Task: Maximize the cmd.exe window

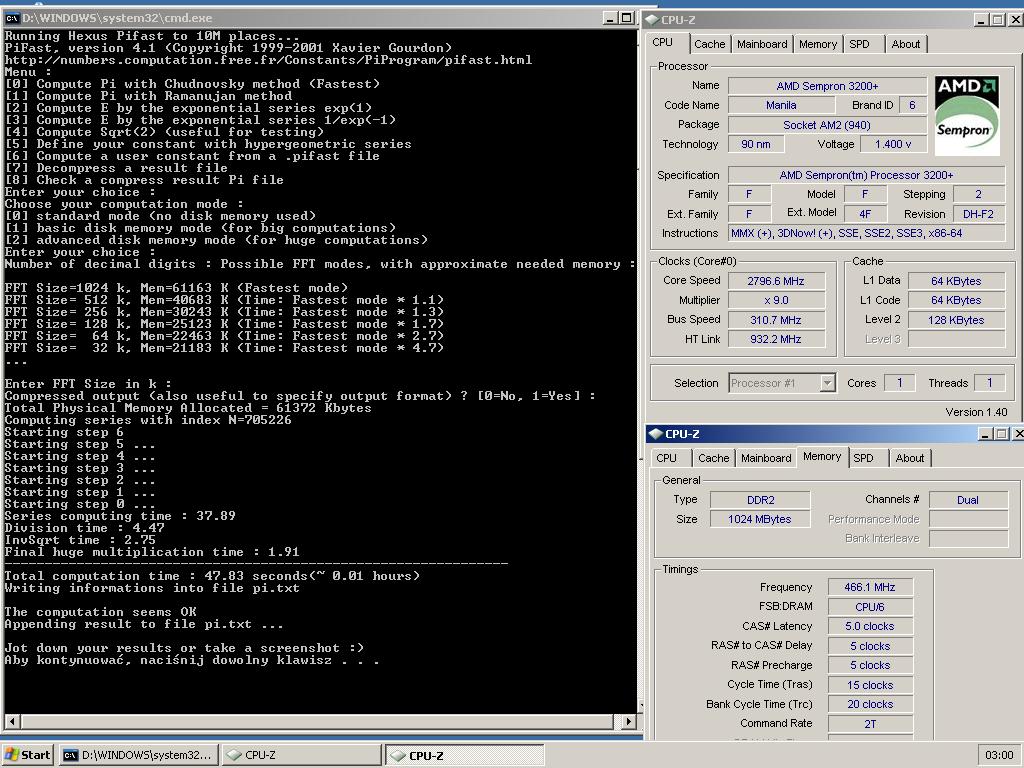Action: tap(626, 18)
